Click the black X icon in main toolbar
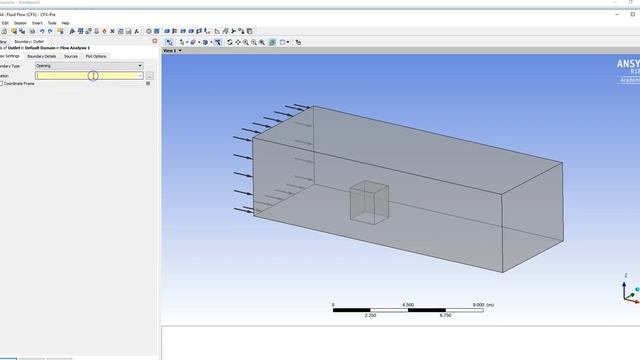Image resolution: width=640 pixels, height=360 pixels. (112, 31)
